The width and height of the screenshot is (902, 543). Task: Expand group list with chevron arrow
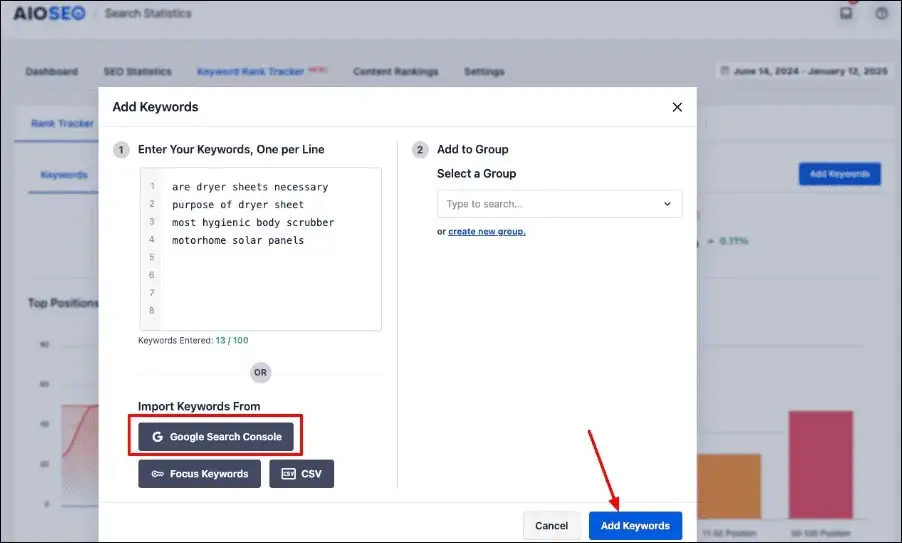pos(667,204)
